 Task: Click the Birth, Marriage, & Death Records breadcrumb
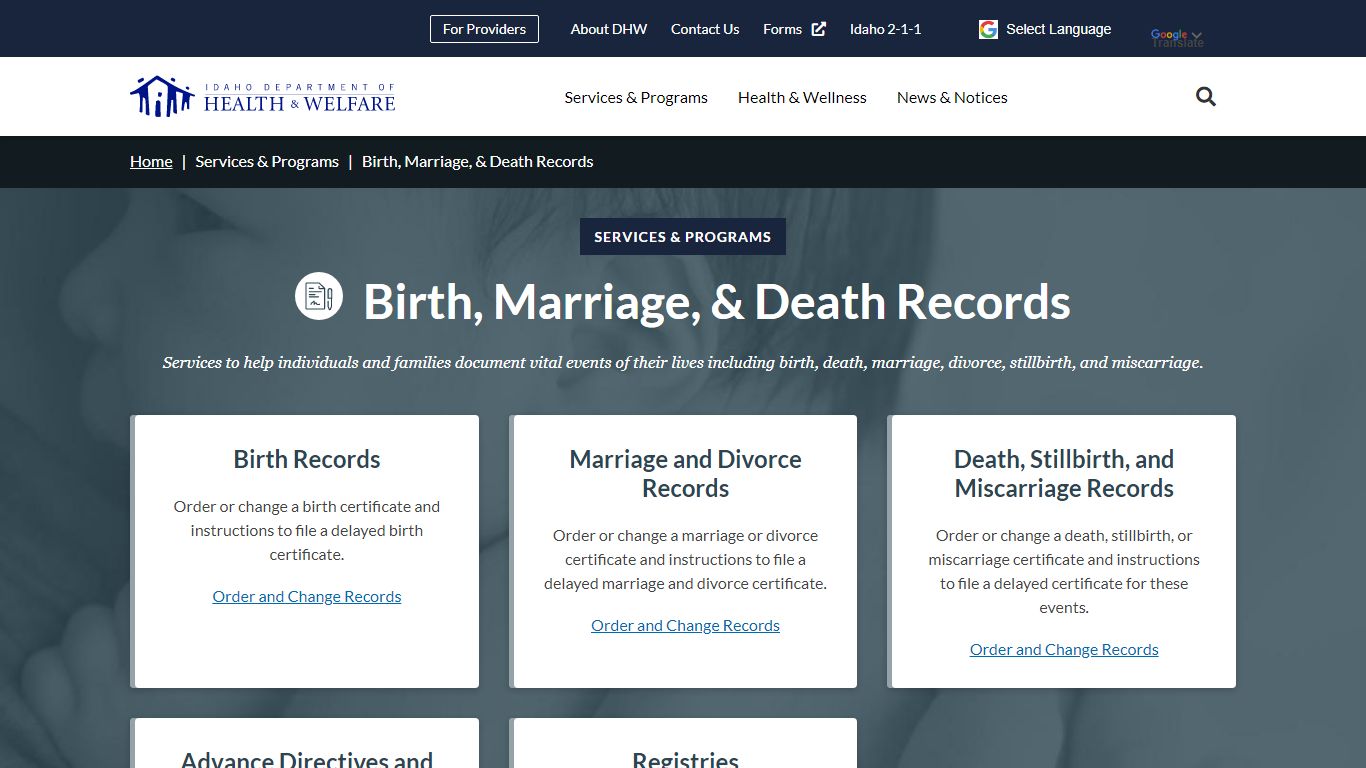478,161
